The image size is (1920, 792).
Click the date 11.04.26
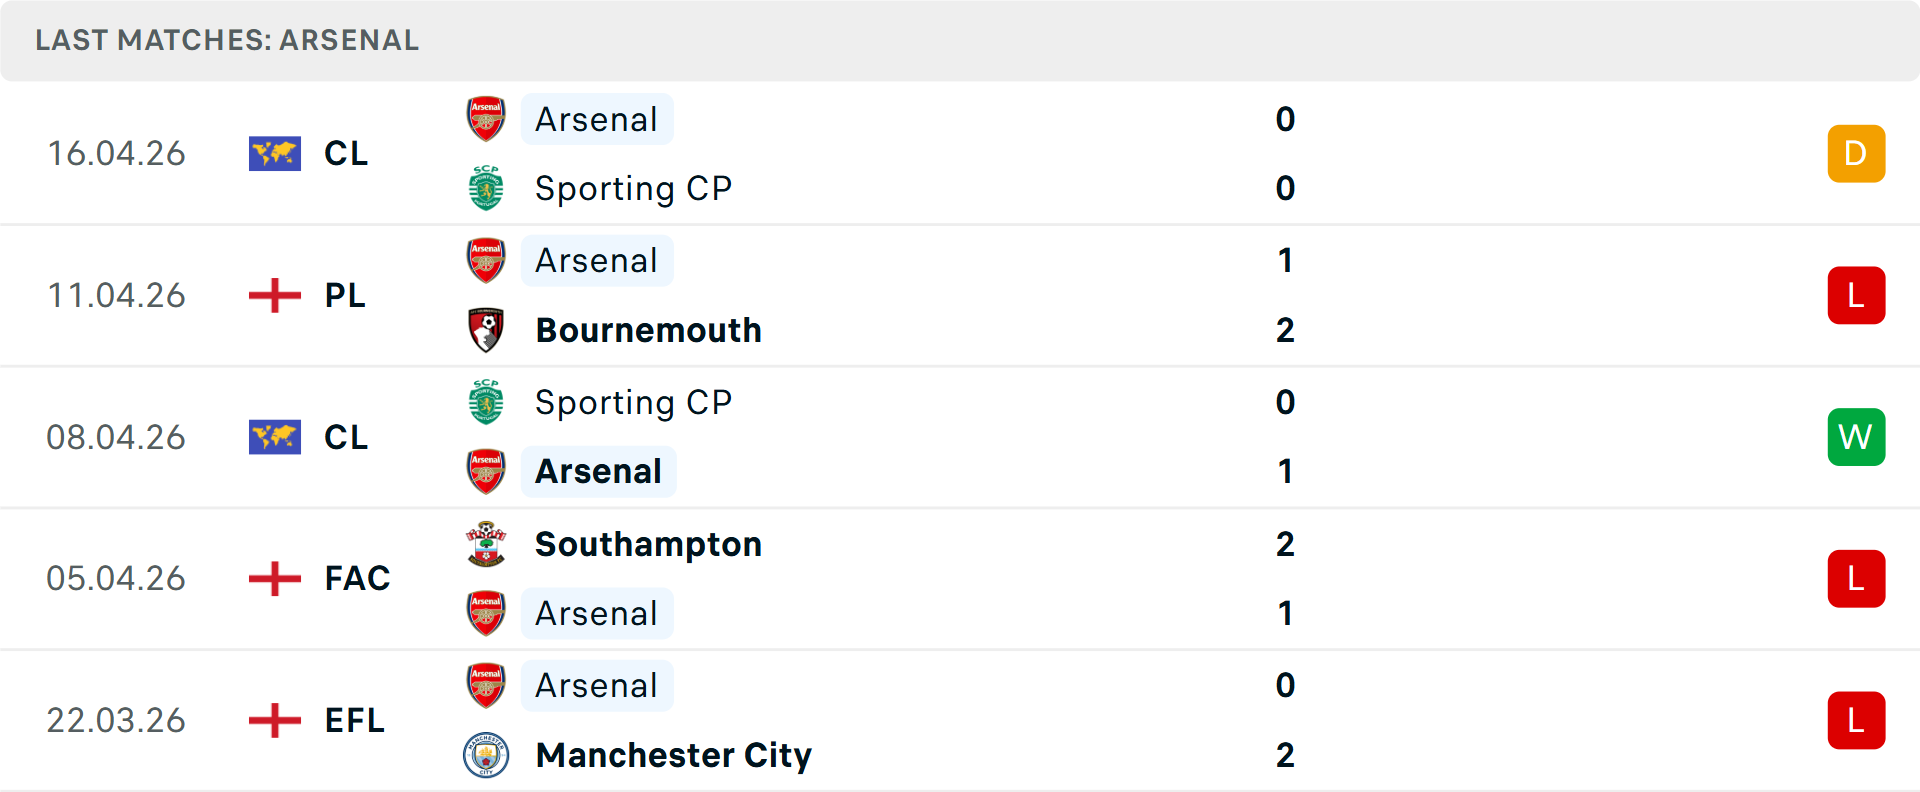(117, 295)
